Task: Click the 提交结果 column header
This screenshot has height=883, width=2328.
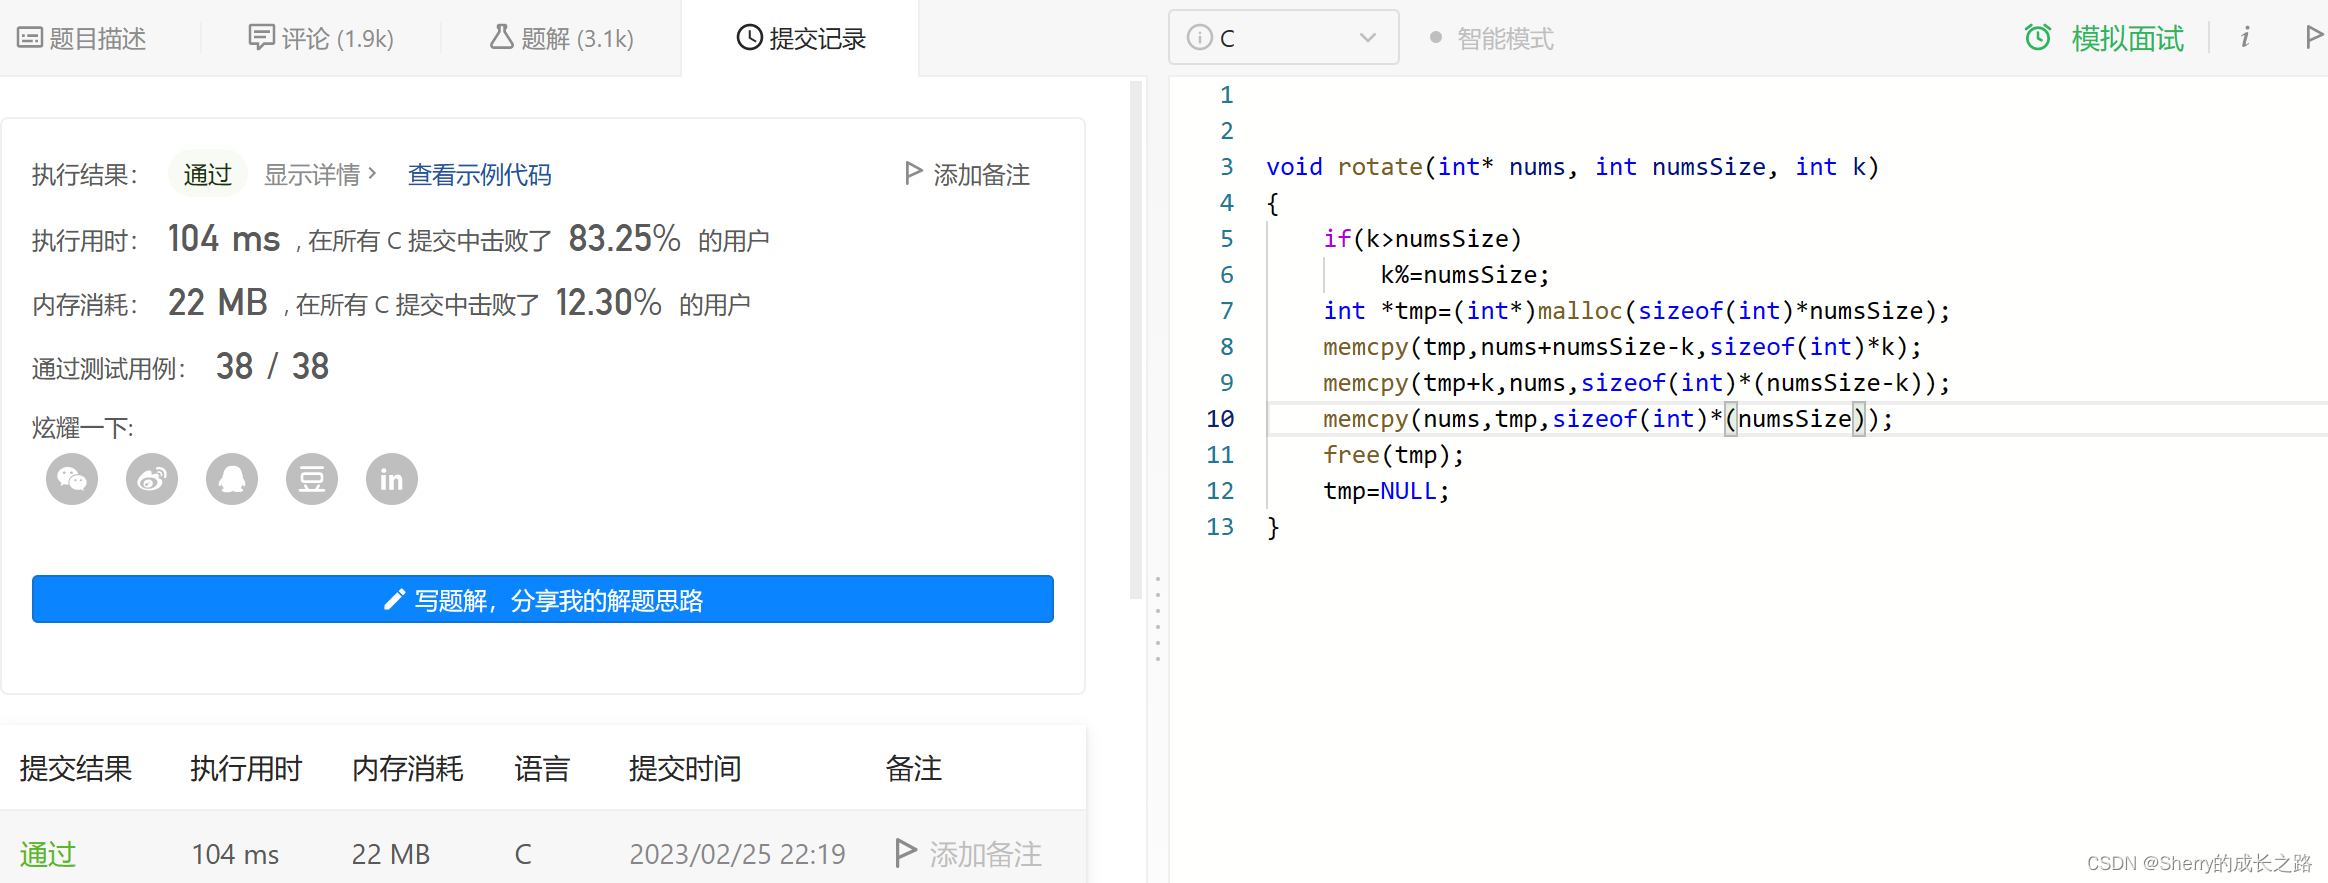Action: tap(76, 768)
